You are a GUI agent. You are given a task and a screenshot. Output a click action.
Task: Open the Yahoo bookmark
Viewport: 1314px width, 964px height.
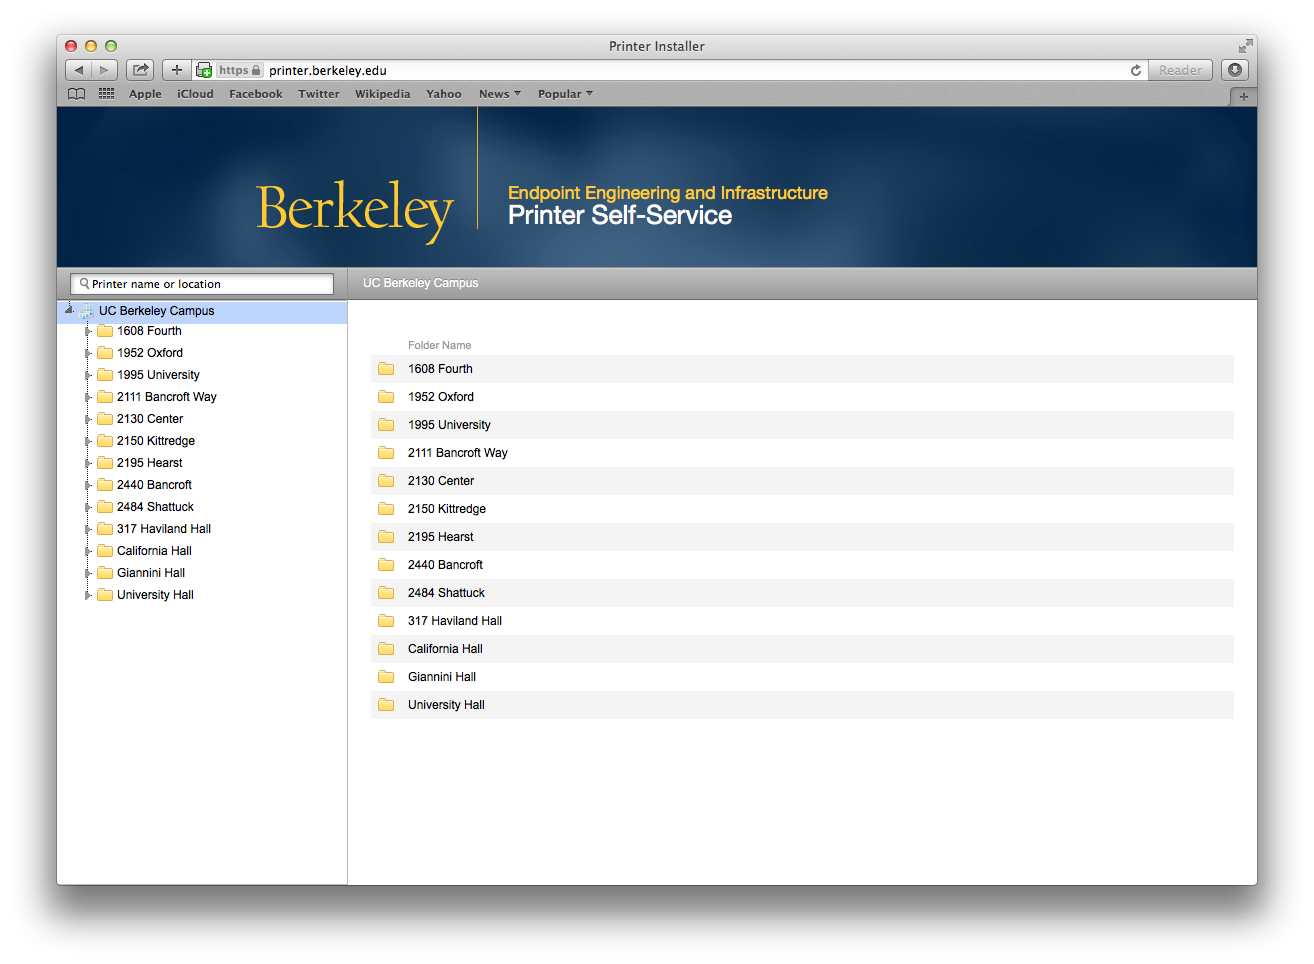click(444, 94)
